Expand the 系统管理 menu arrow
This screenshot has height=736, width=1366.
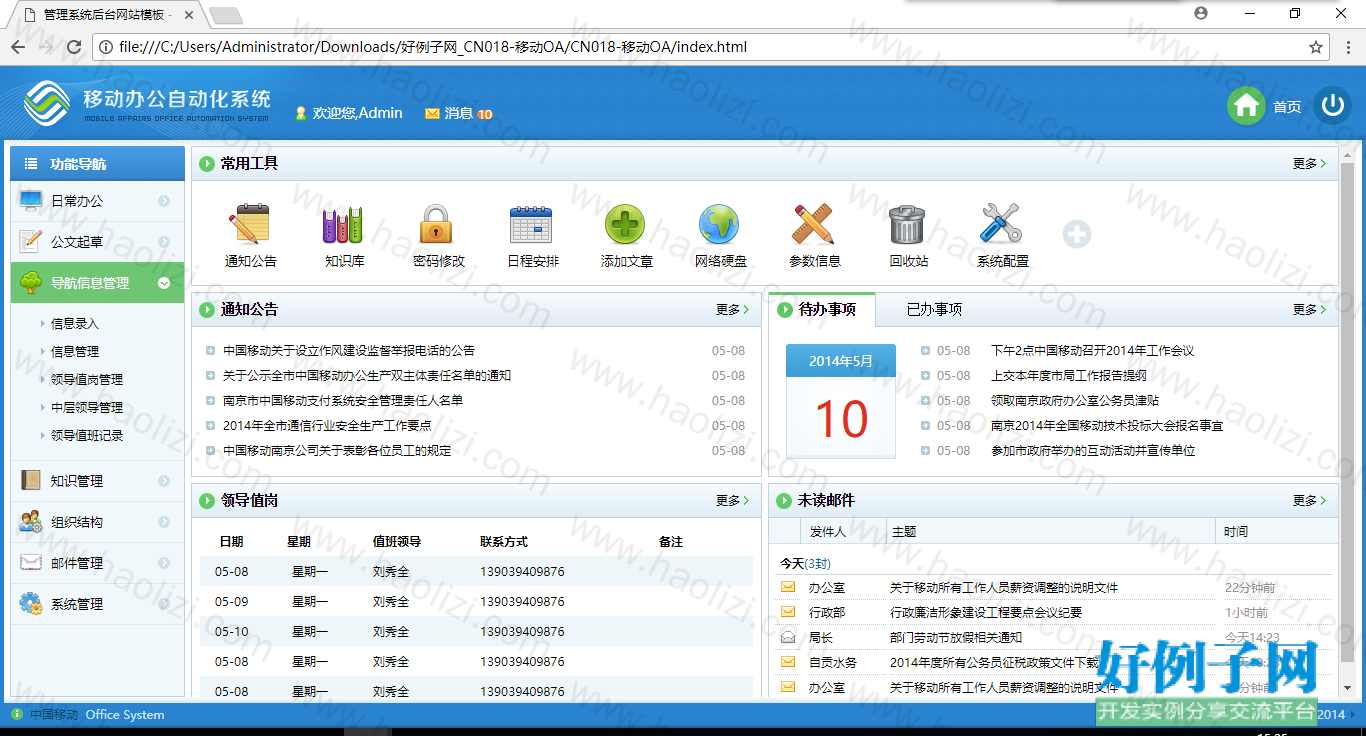[x=164, y=604]
